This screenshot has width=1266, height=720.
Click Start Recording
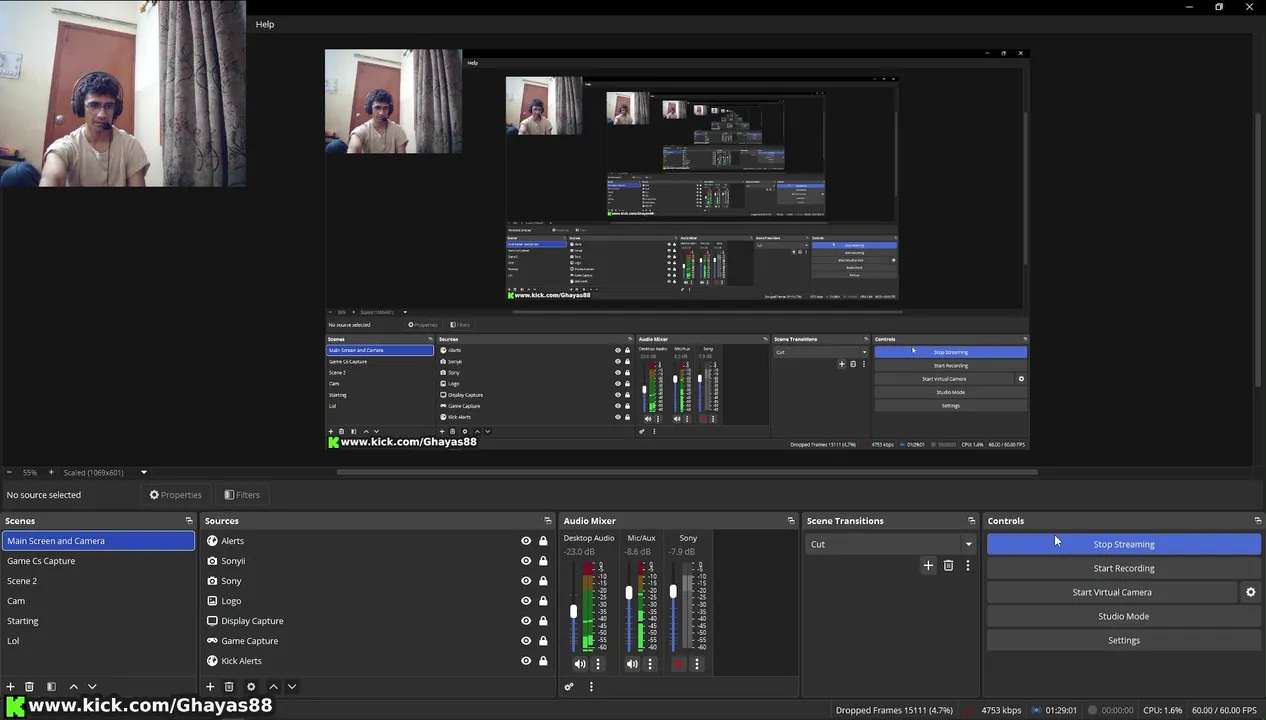pos(1124,568)
